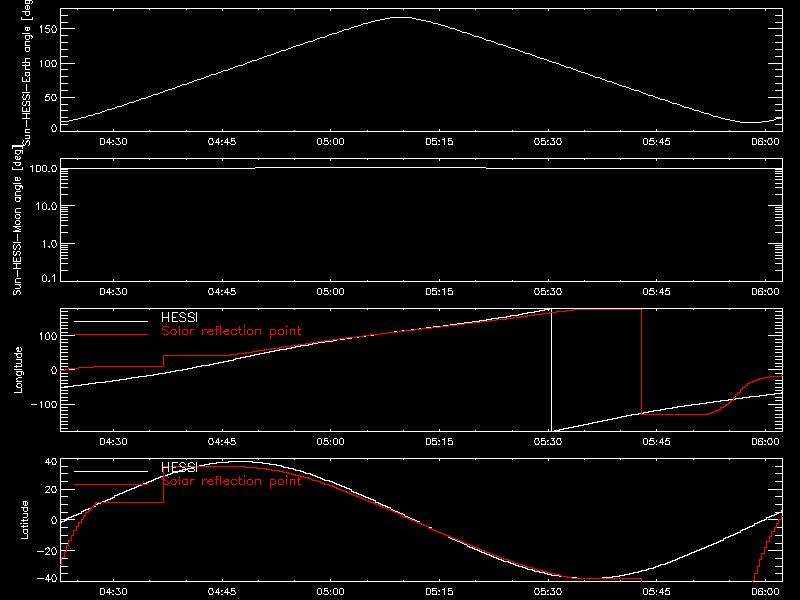Select the Latitude axis title
This screenshot has width=800, height=600.
click(24, 519)
